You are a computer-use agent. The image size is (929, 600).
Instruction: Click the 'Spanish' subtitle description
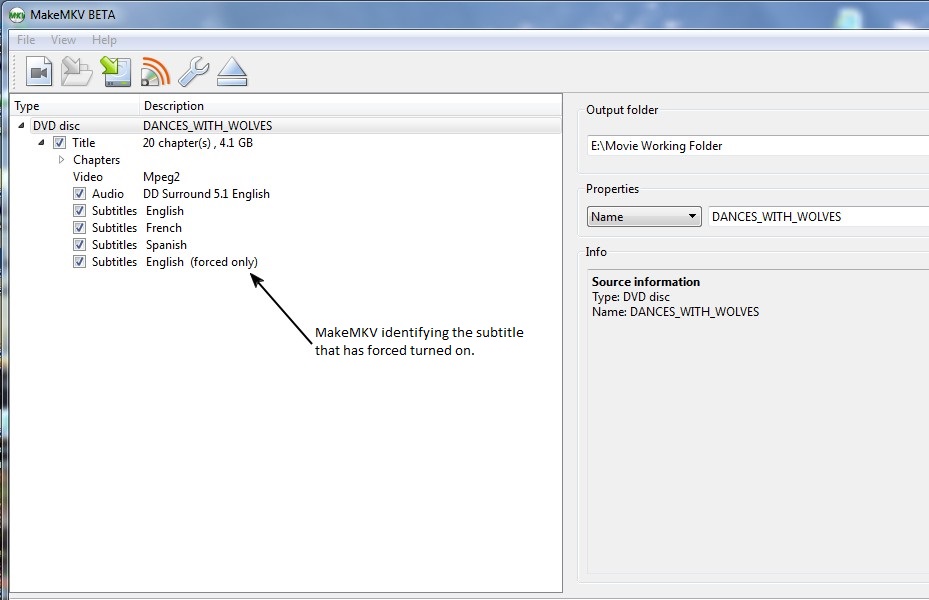tap(166, 245)
